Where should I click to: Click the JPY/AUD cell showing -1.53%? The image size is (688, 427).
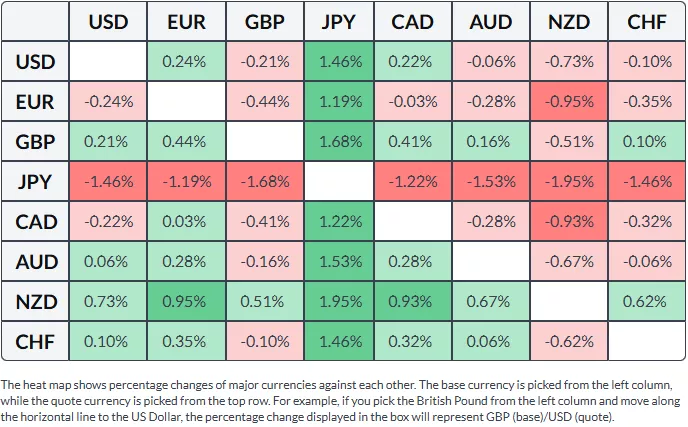(x=491, y=181)
